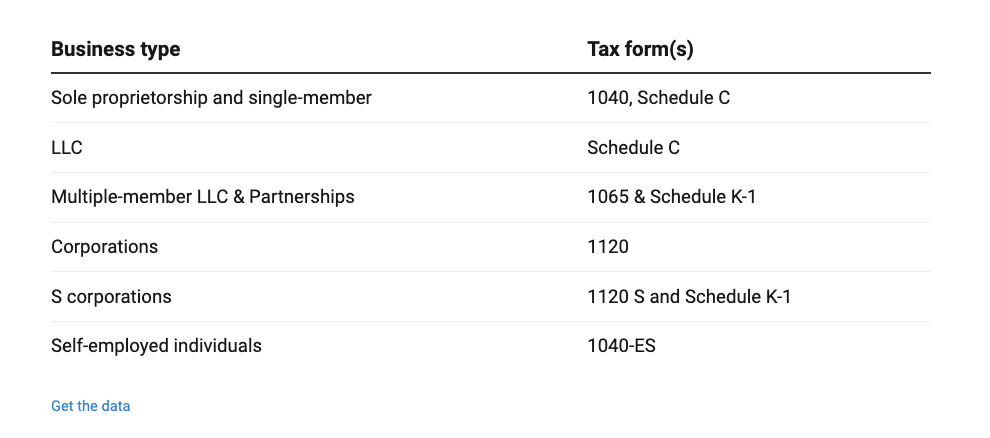Select the "Corporations" business type cell
The image size is (990, 438).
[x=104, y=247]
